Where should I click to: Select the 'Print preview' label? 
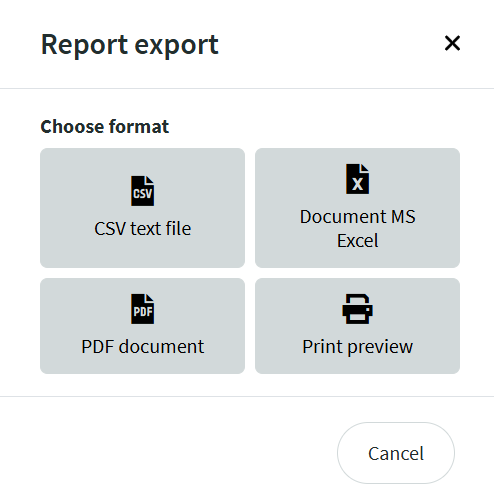pyautogui.click(x=357, y=347)
